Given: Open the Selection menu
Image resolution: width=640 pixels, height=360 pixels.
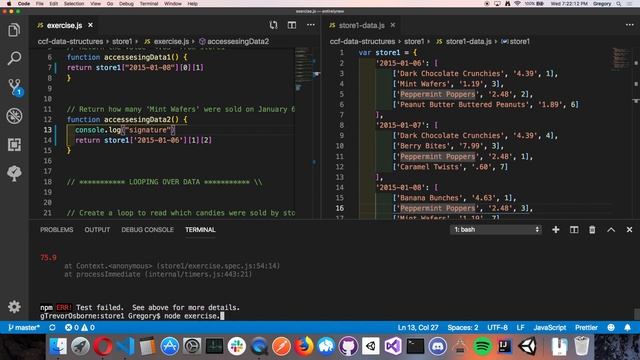Looking at the screenshot, I should (74, 3).
